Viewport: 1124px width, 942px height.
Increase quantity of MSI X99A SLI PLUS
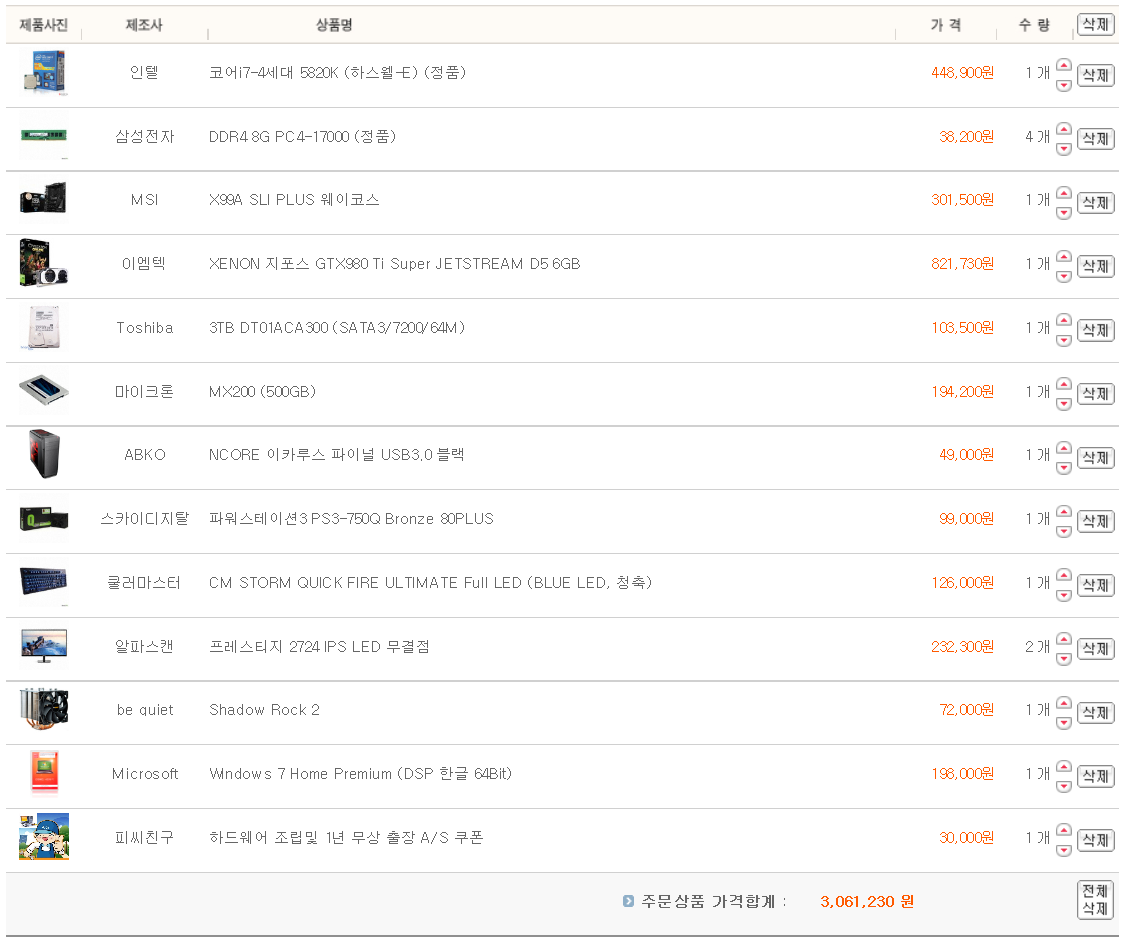(x=1064, y=192)
